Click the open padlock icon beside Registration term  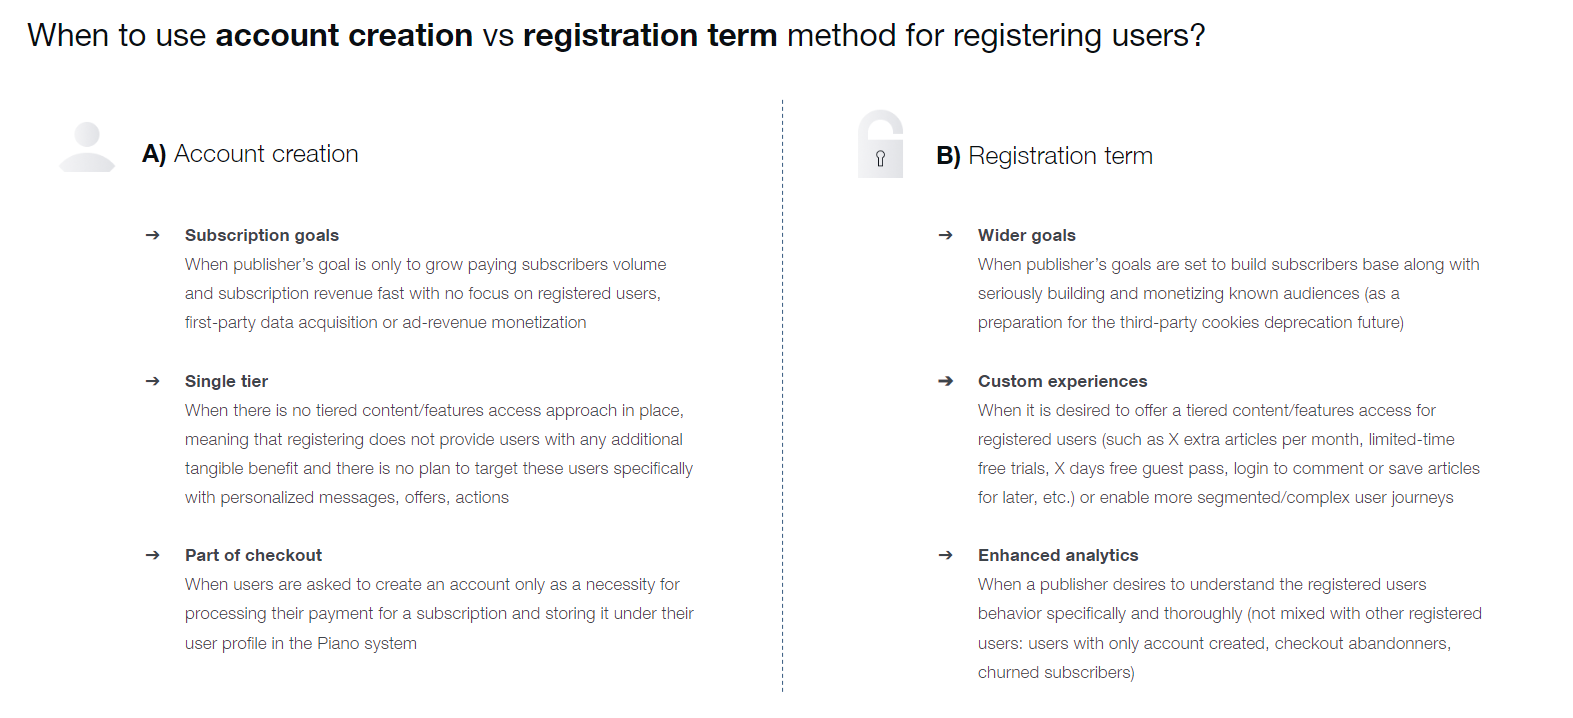880,144
